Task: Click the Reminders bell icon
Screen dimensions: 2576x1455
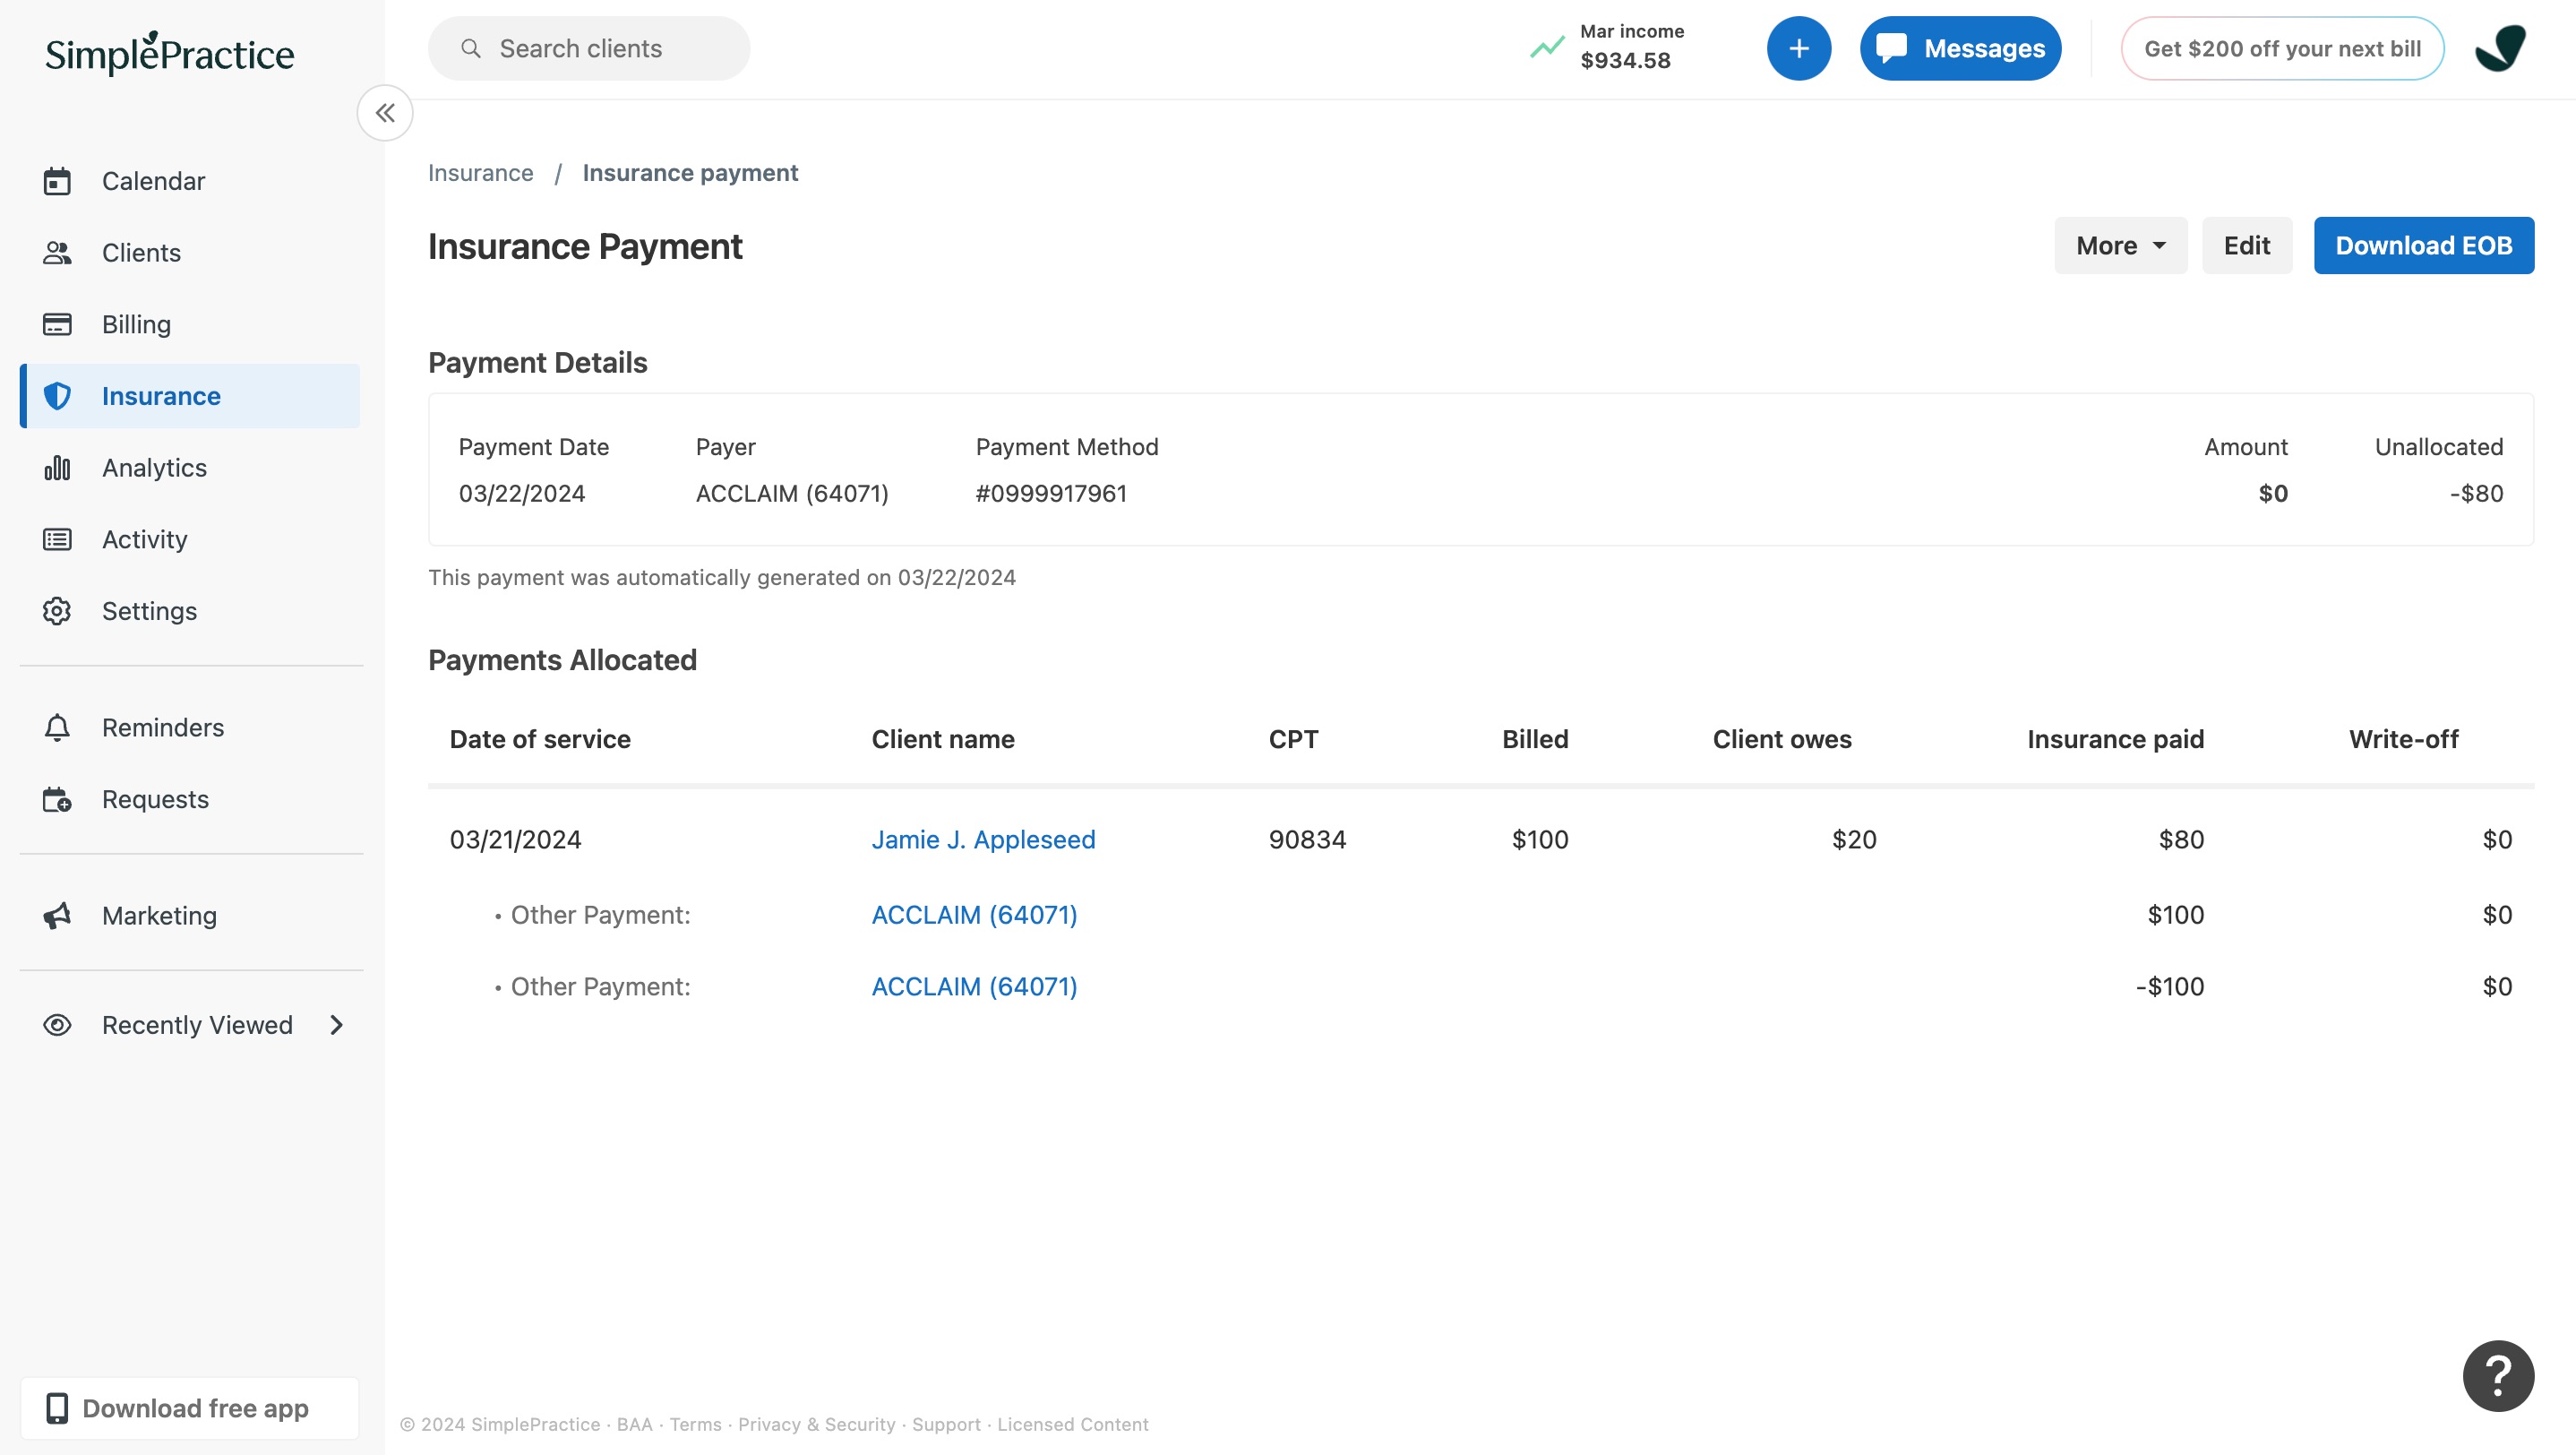Action: click(x=57, y=727)
